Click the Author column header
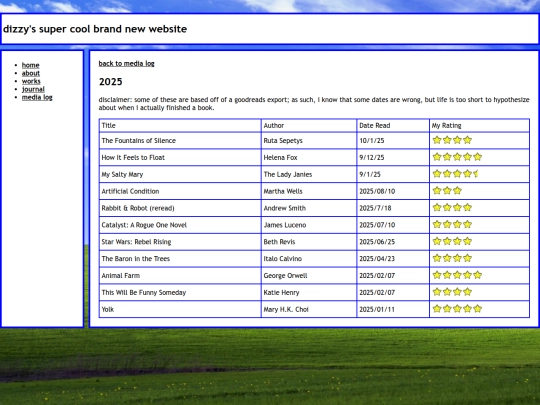 (309, 125)
